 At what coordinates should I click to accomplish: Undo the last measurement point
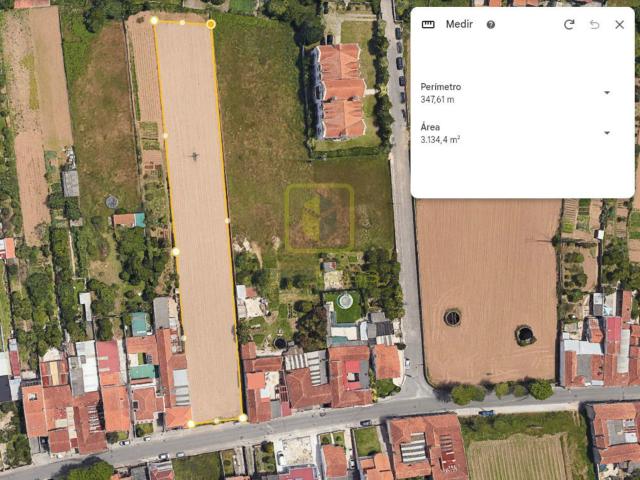click(x=594, y=24)
